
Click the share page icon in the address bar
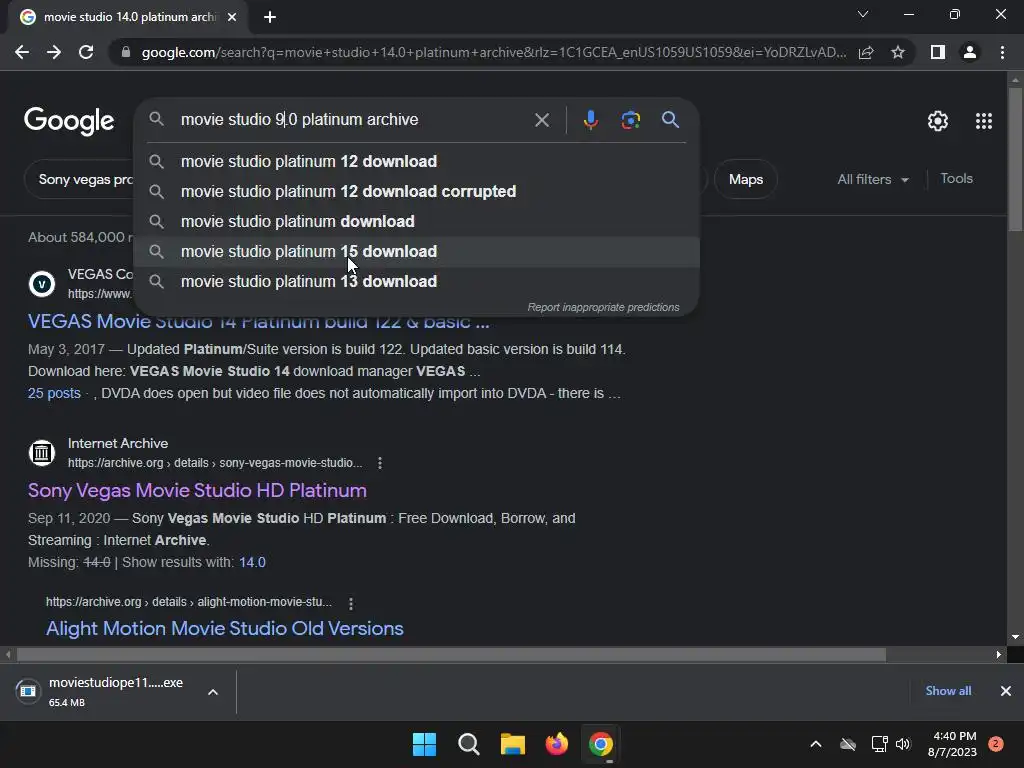click(x=866, y=52)
